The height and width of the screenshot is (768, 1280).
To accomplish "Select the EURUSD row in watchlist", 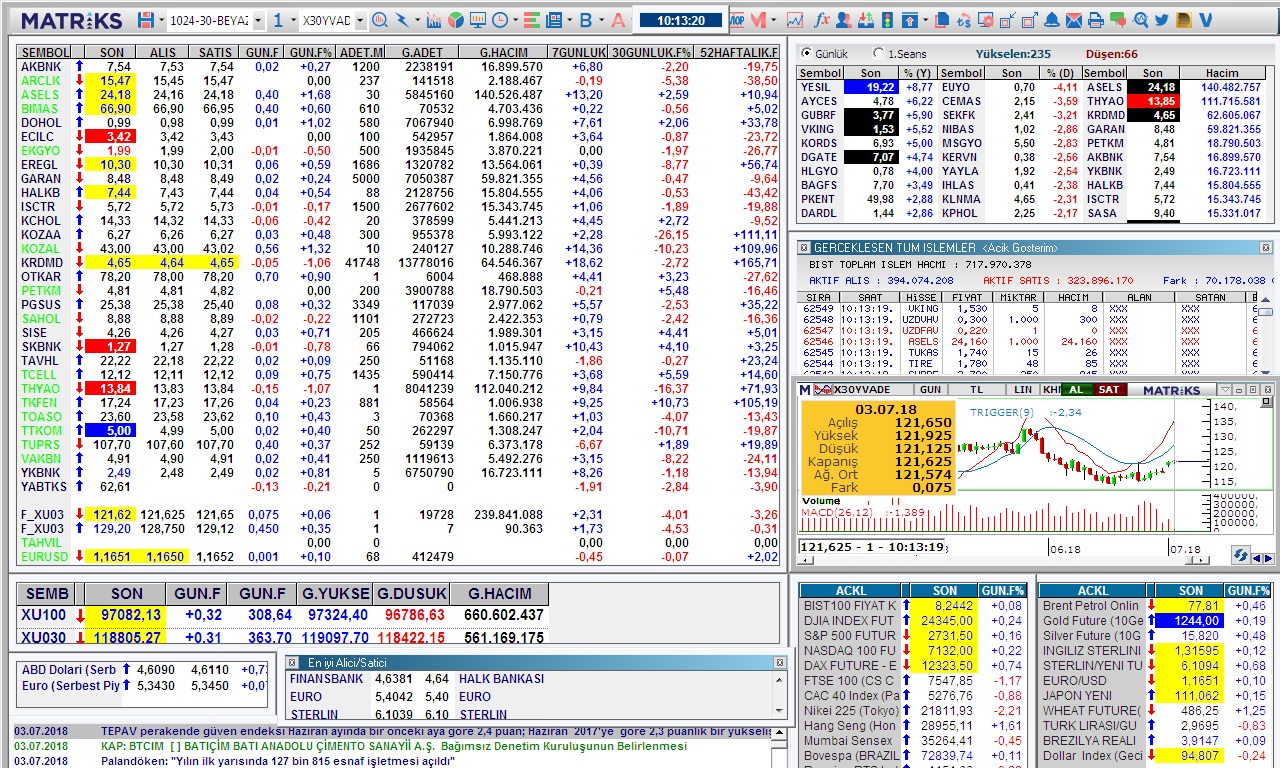I will point(399,556).
